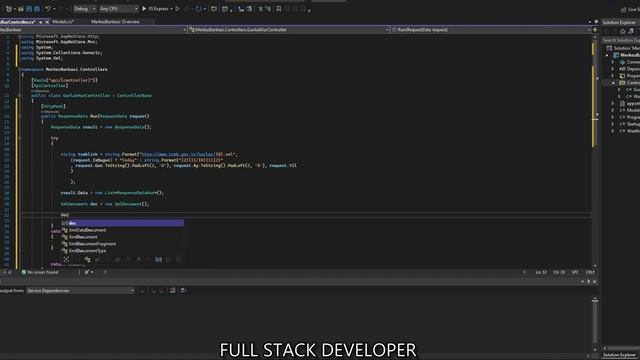
Task: Open the IIS Express target dropdown arrow
Action: click(x=171, y=9)
